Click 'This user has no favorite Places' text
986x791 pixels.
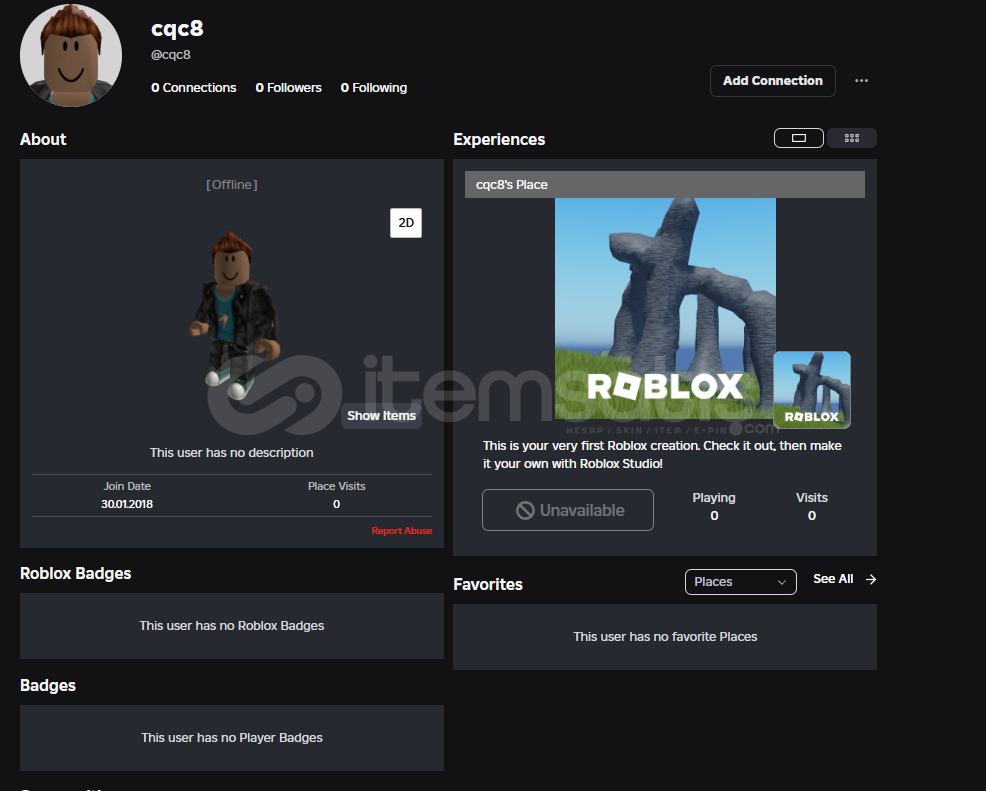coord(665,636)
